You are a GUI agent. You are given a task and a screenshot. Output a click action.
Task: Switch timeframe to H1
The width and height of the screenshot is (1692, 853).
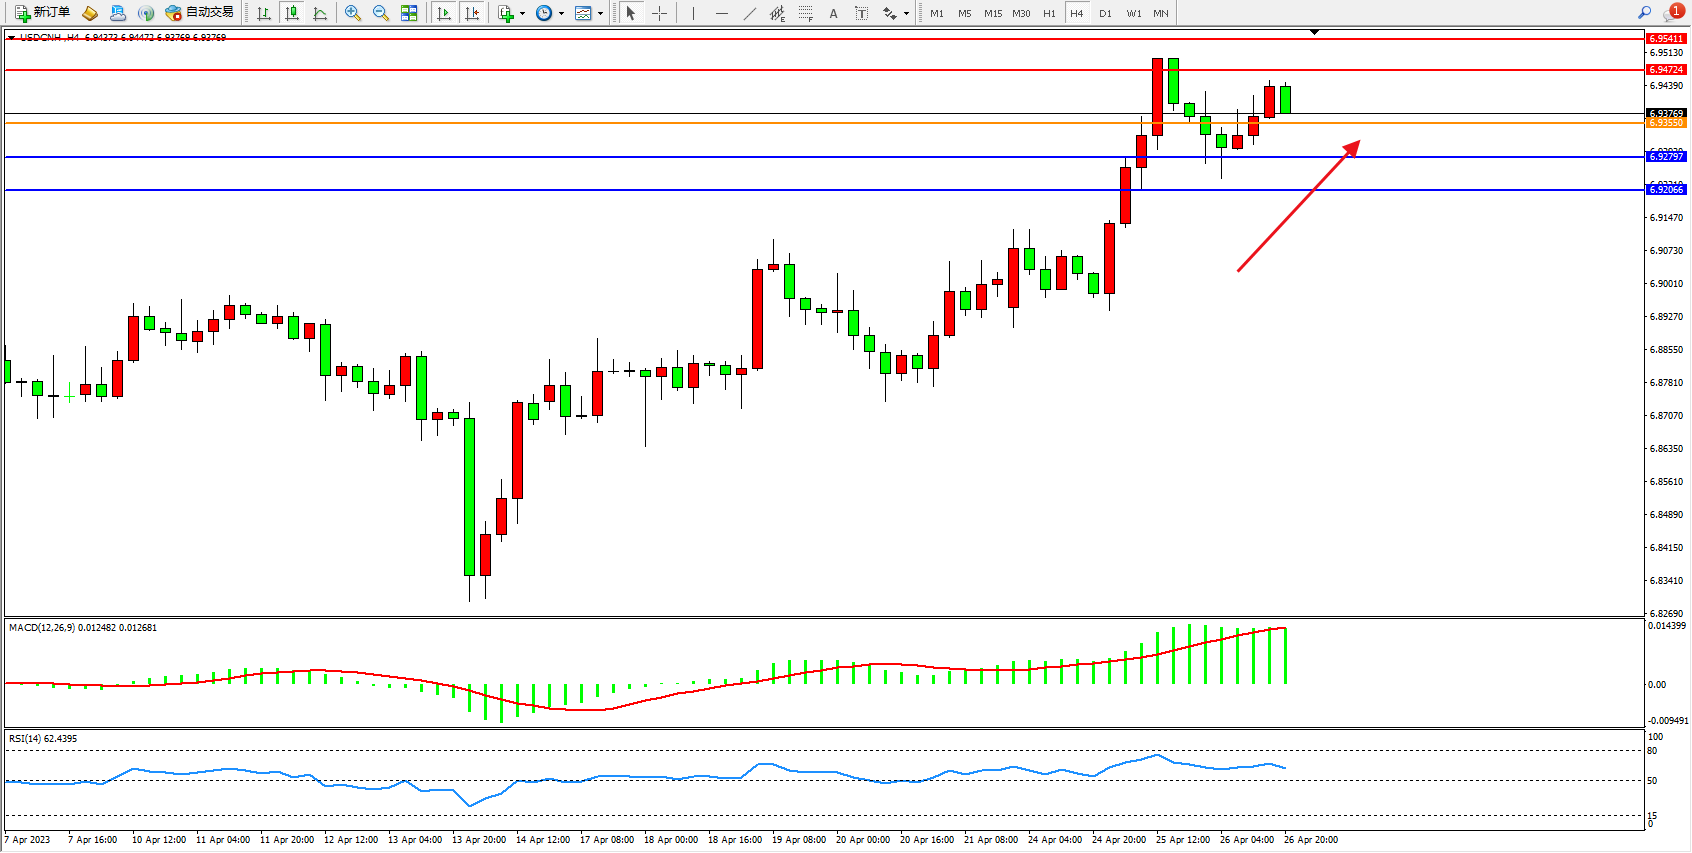[x=1049, y=13]
